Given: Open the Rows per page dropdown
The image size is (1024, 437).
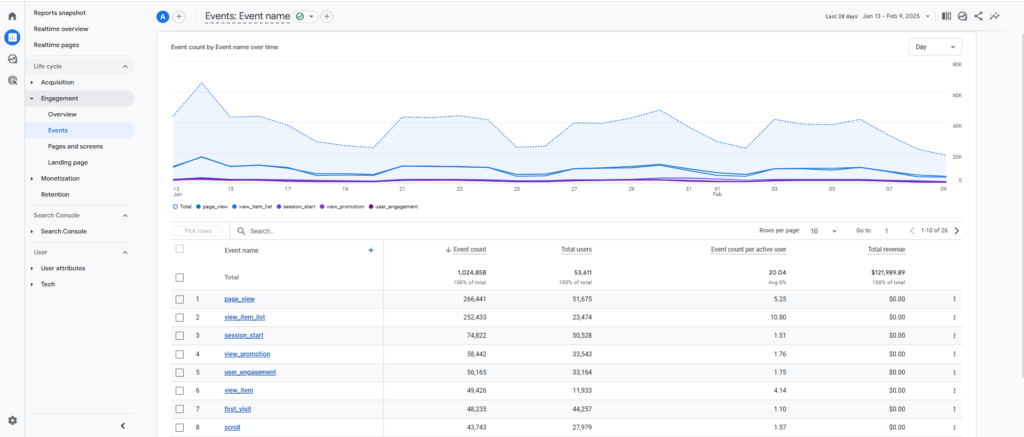Looking at the screenshot, I should tap(823, 230).
